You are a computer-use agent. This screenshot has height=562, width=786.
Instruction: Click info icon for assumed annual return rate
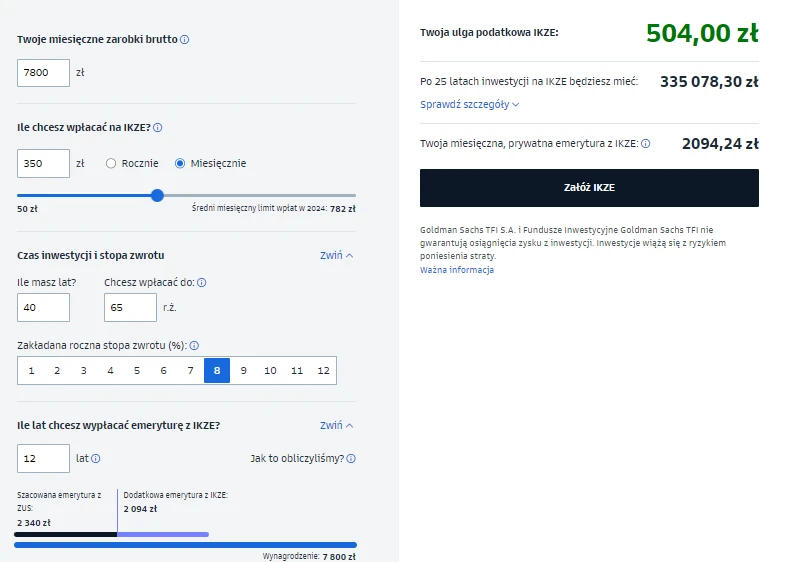pyautogui.click(x=194, y=346)
